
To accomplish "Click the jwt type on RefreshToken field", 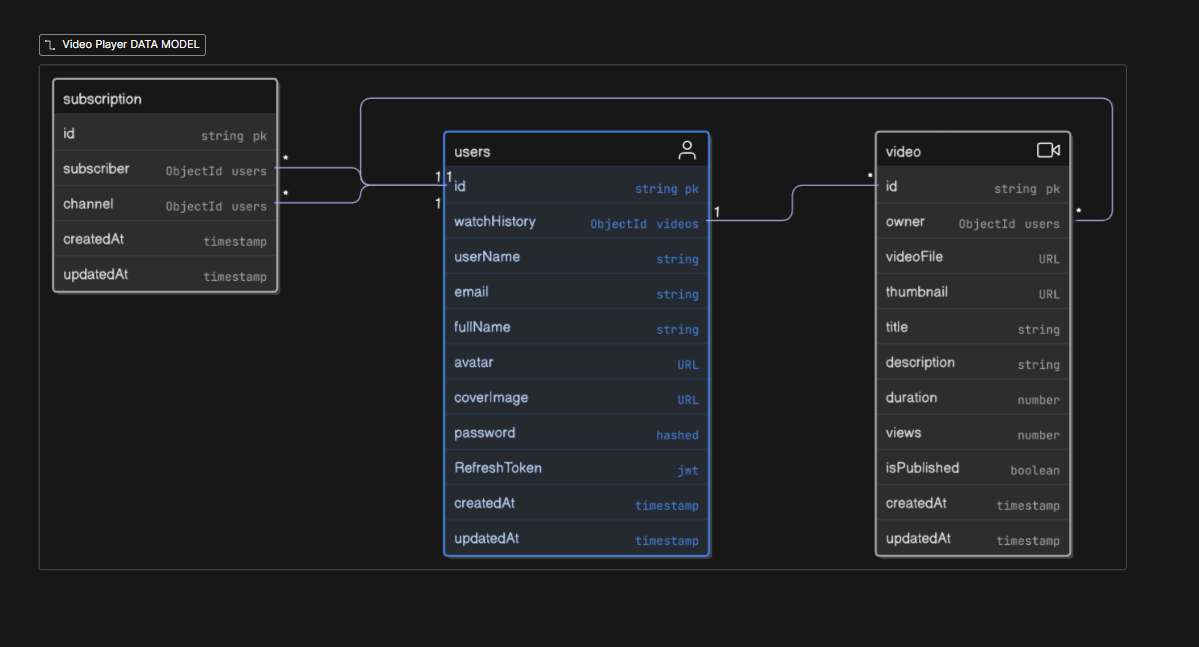I will pyautogui.click(x=690, y=470).
